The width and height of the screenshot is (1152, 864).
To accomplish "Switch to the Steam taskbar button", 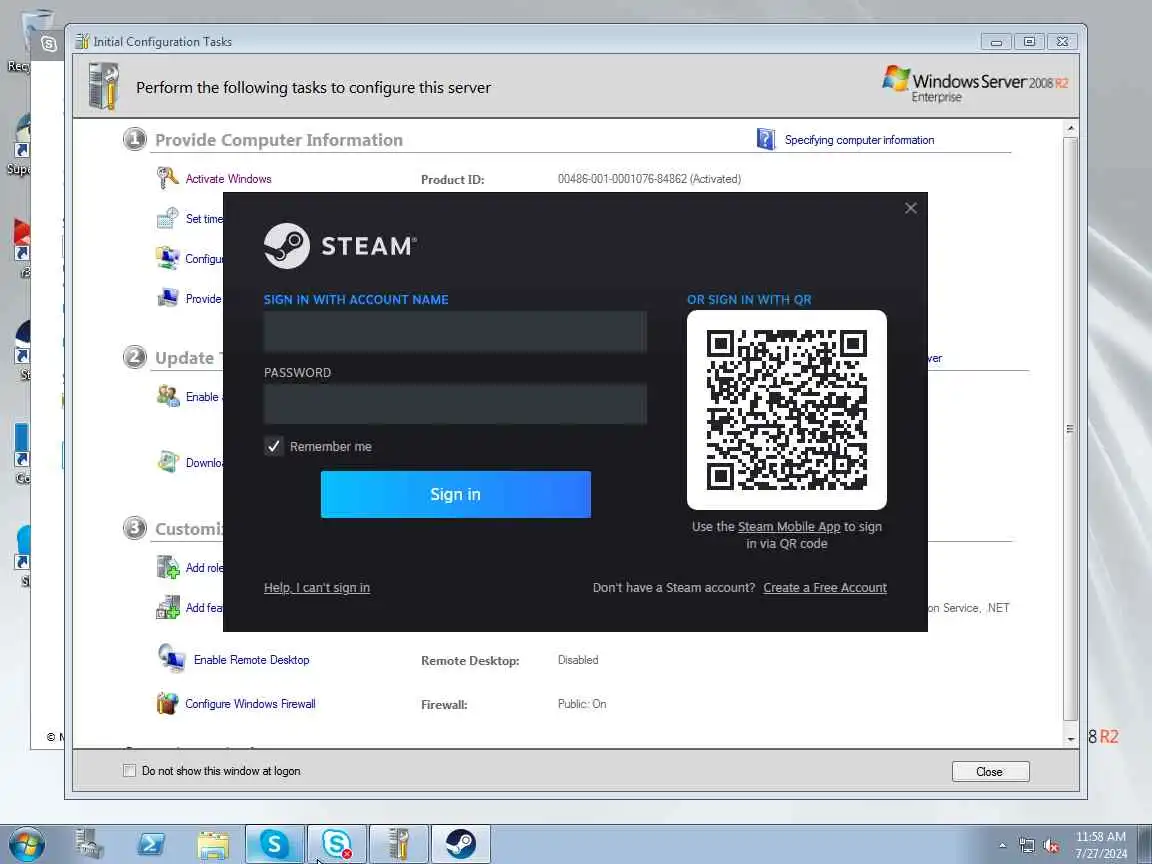I will pos(461,843).
